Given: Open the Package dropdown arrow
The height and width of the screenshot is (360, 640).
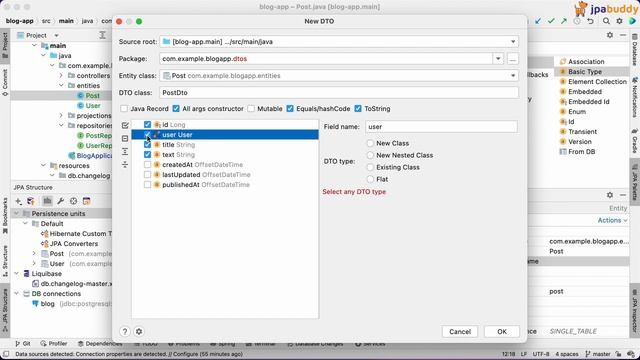Looking at the screenshot, I should pos(498,59).
